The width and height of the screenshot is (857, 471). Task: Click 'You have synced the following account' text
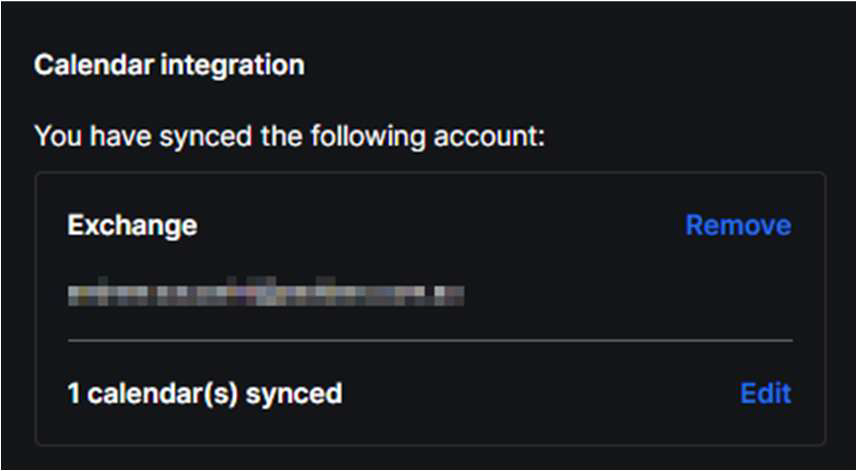289,135
